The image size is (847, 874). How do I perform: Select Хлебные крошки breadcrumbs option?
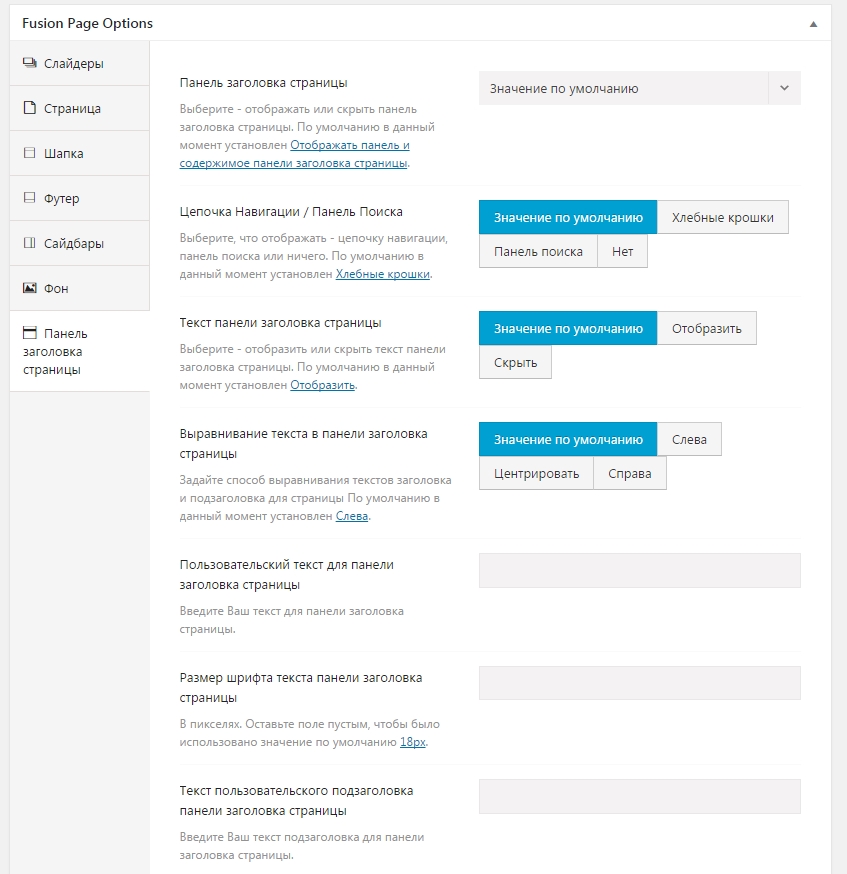click(x=722, y=218)
